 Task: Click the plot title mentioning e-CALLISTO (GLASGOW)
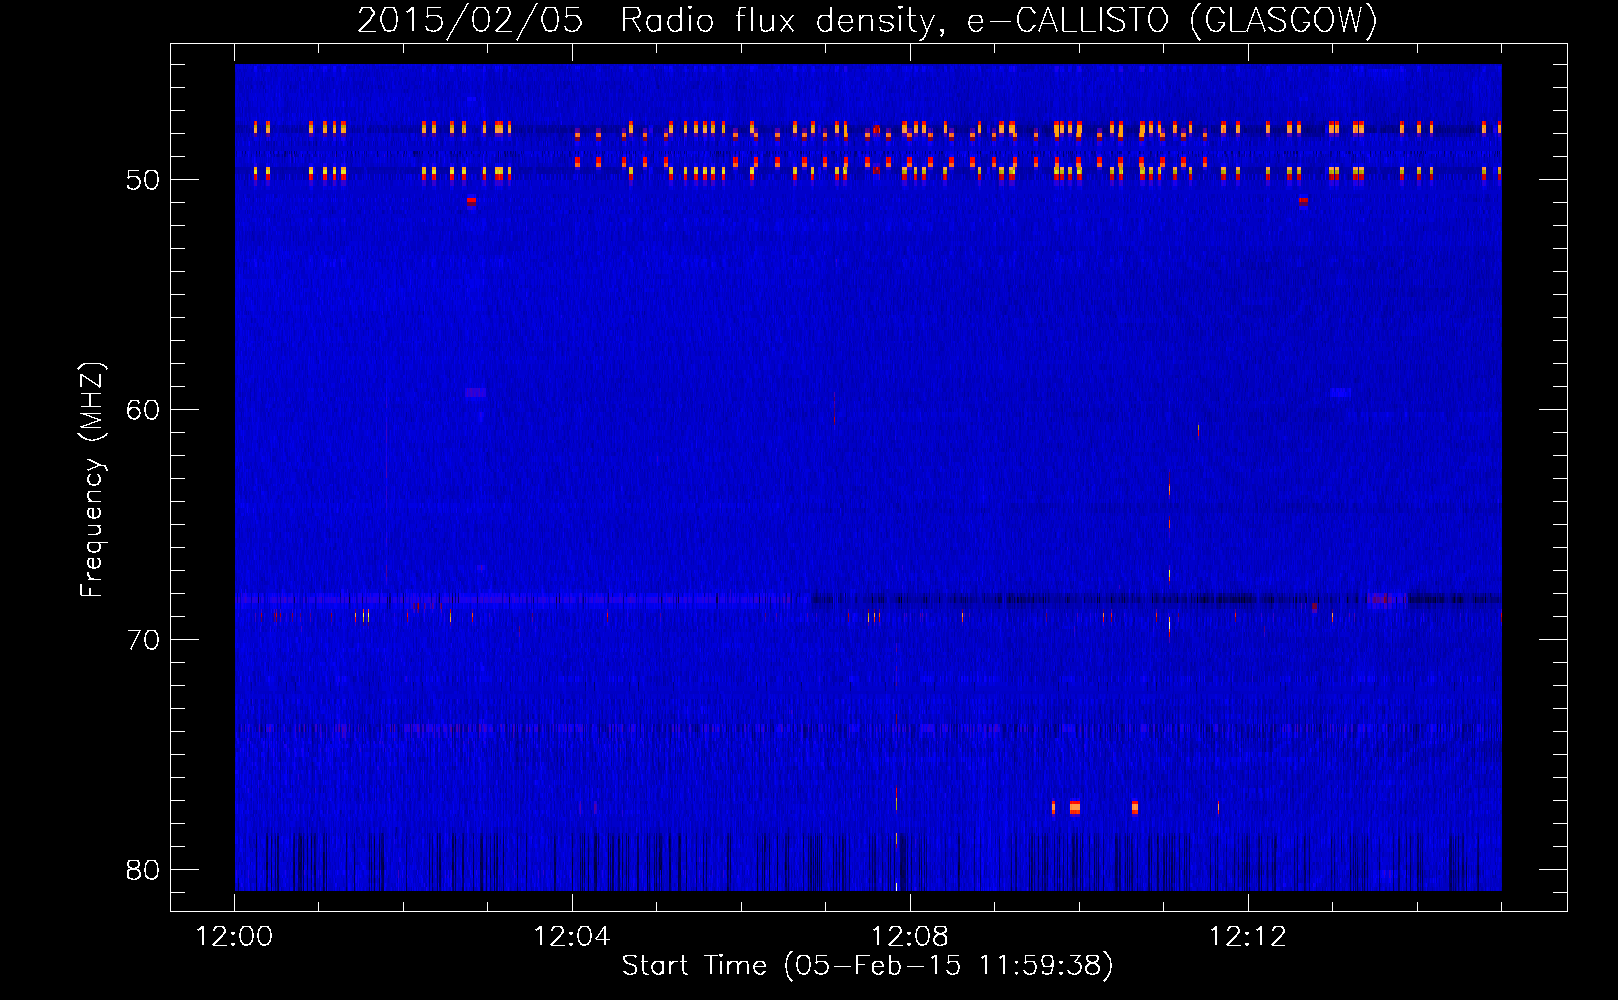point(867,20)
